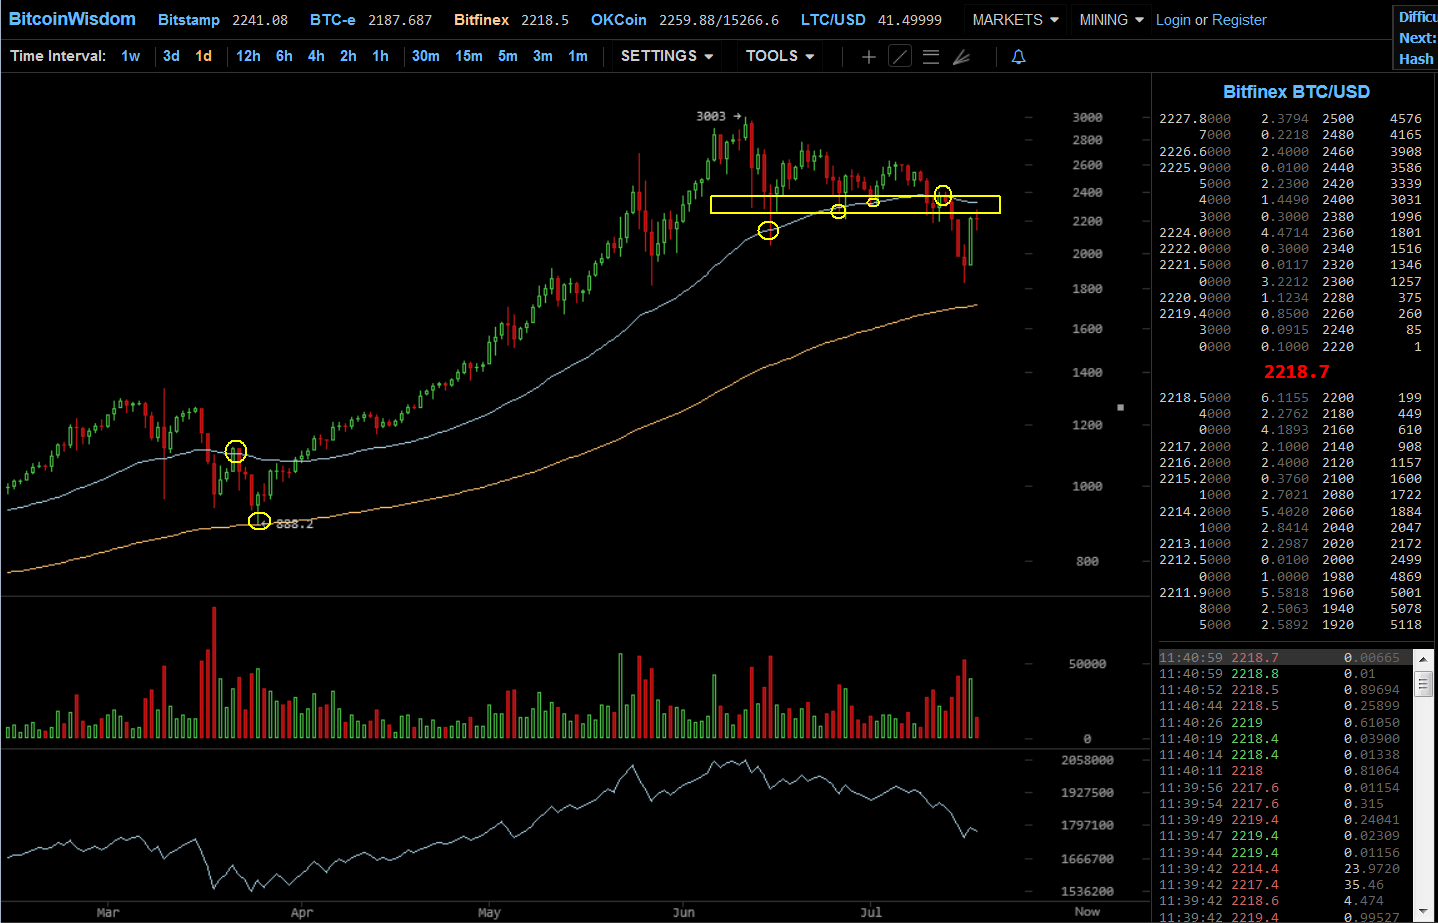Click the Apr label on time axis
Viewport: 1438px width, 923px height.
302,912
